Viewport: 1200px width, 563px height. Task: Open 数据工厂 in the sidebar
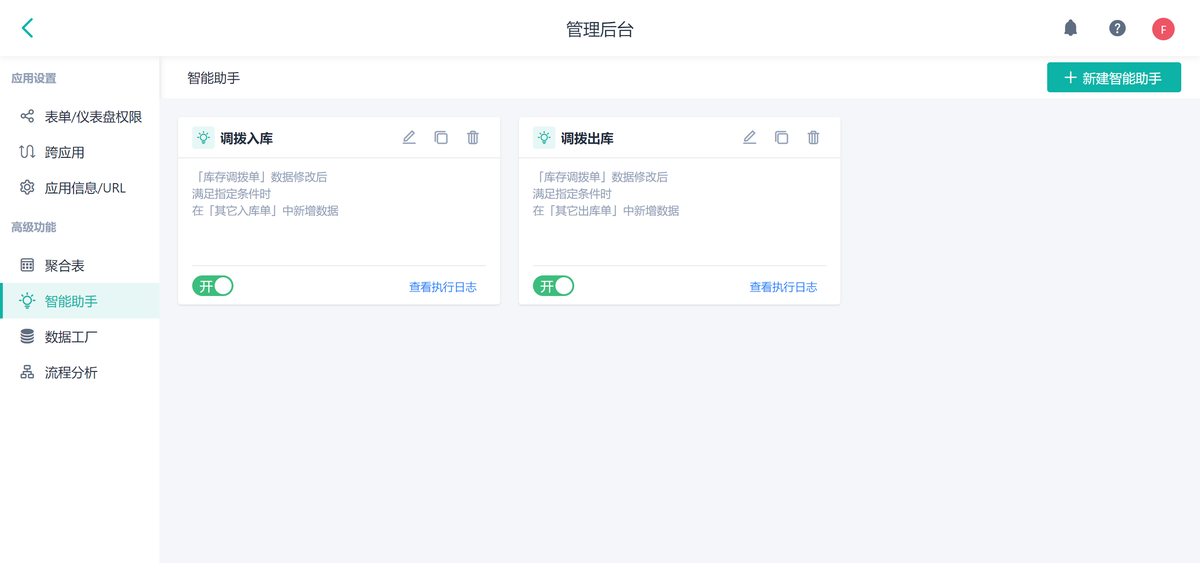click(80, 337)
